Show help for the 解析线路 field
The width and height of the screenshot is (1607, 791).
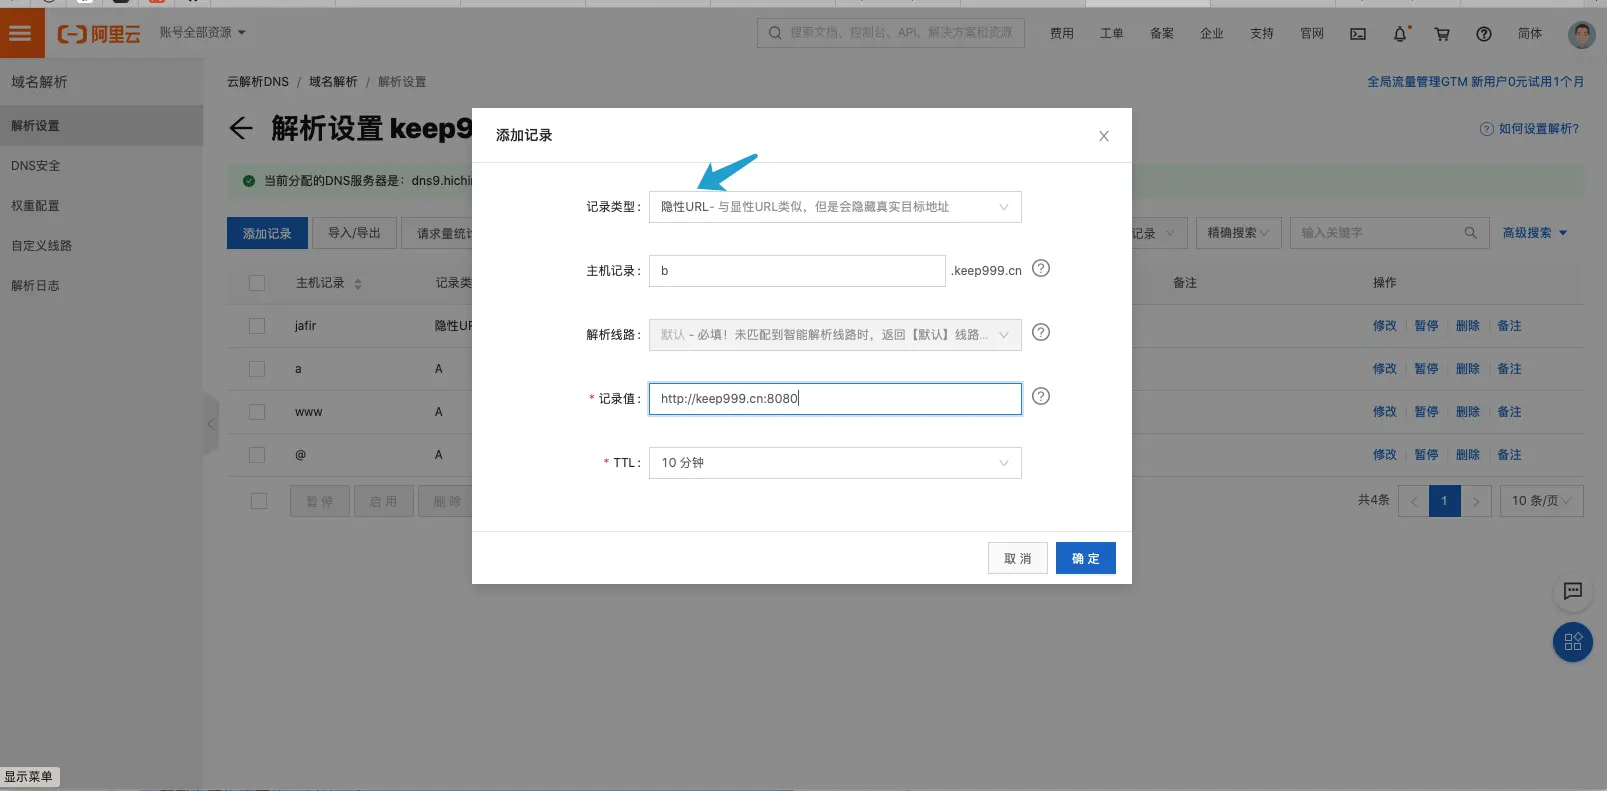click(1041, 332)
